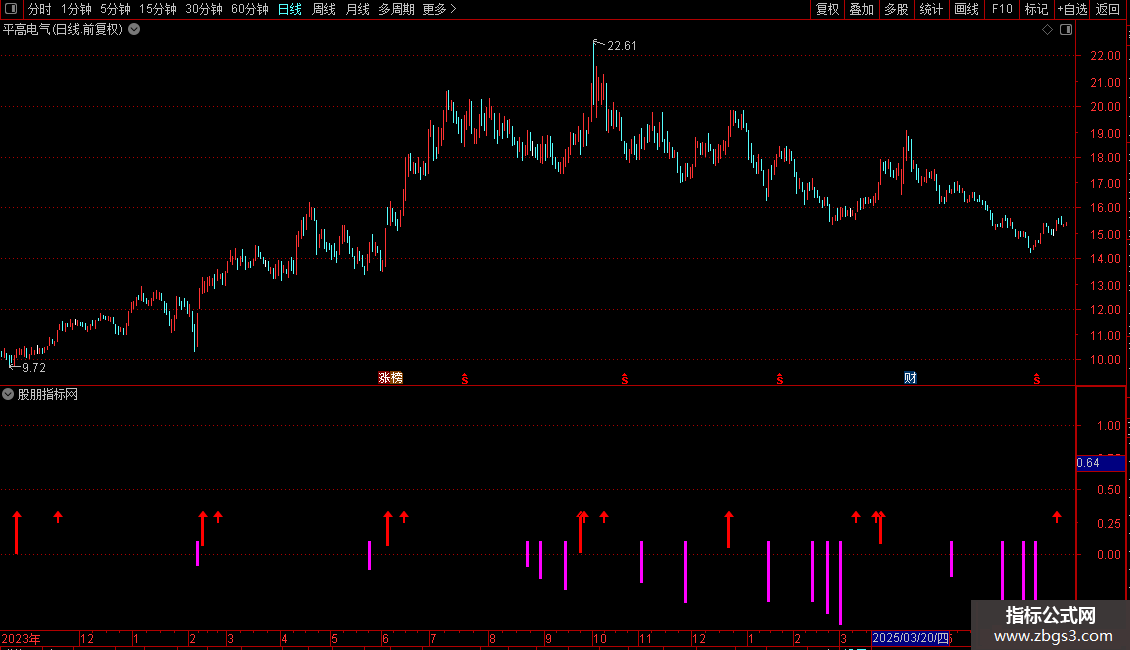Click the 股朋指标网 indicator name
Viewport: 1130px width, 650px height.
coord(48,394)
